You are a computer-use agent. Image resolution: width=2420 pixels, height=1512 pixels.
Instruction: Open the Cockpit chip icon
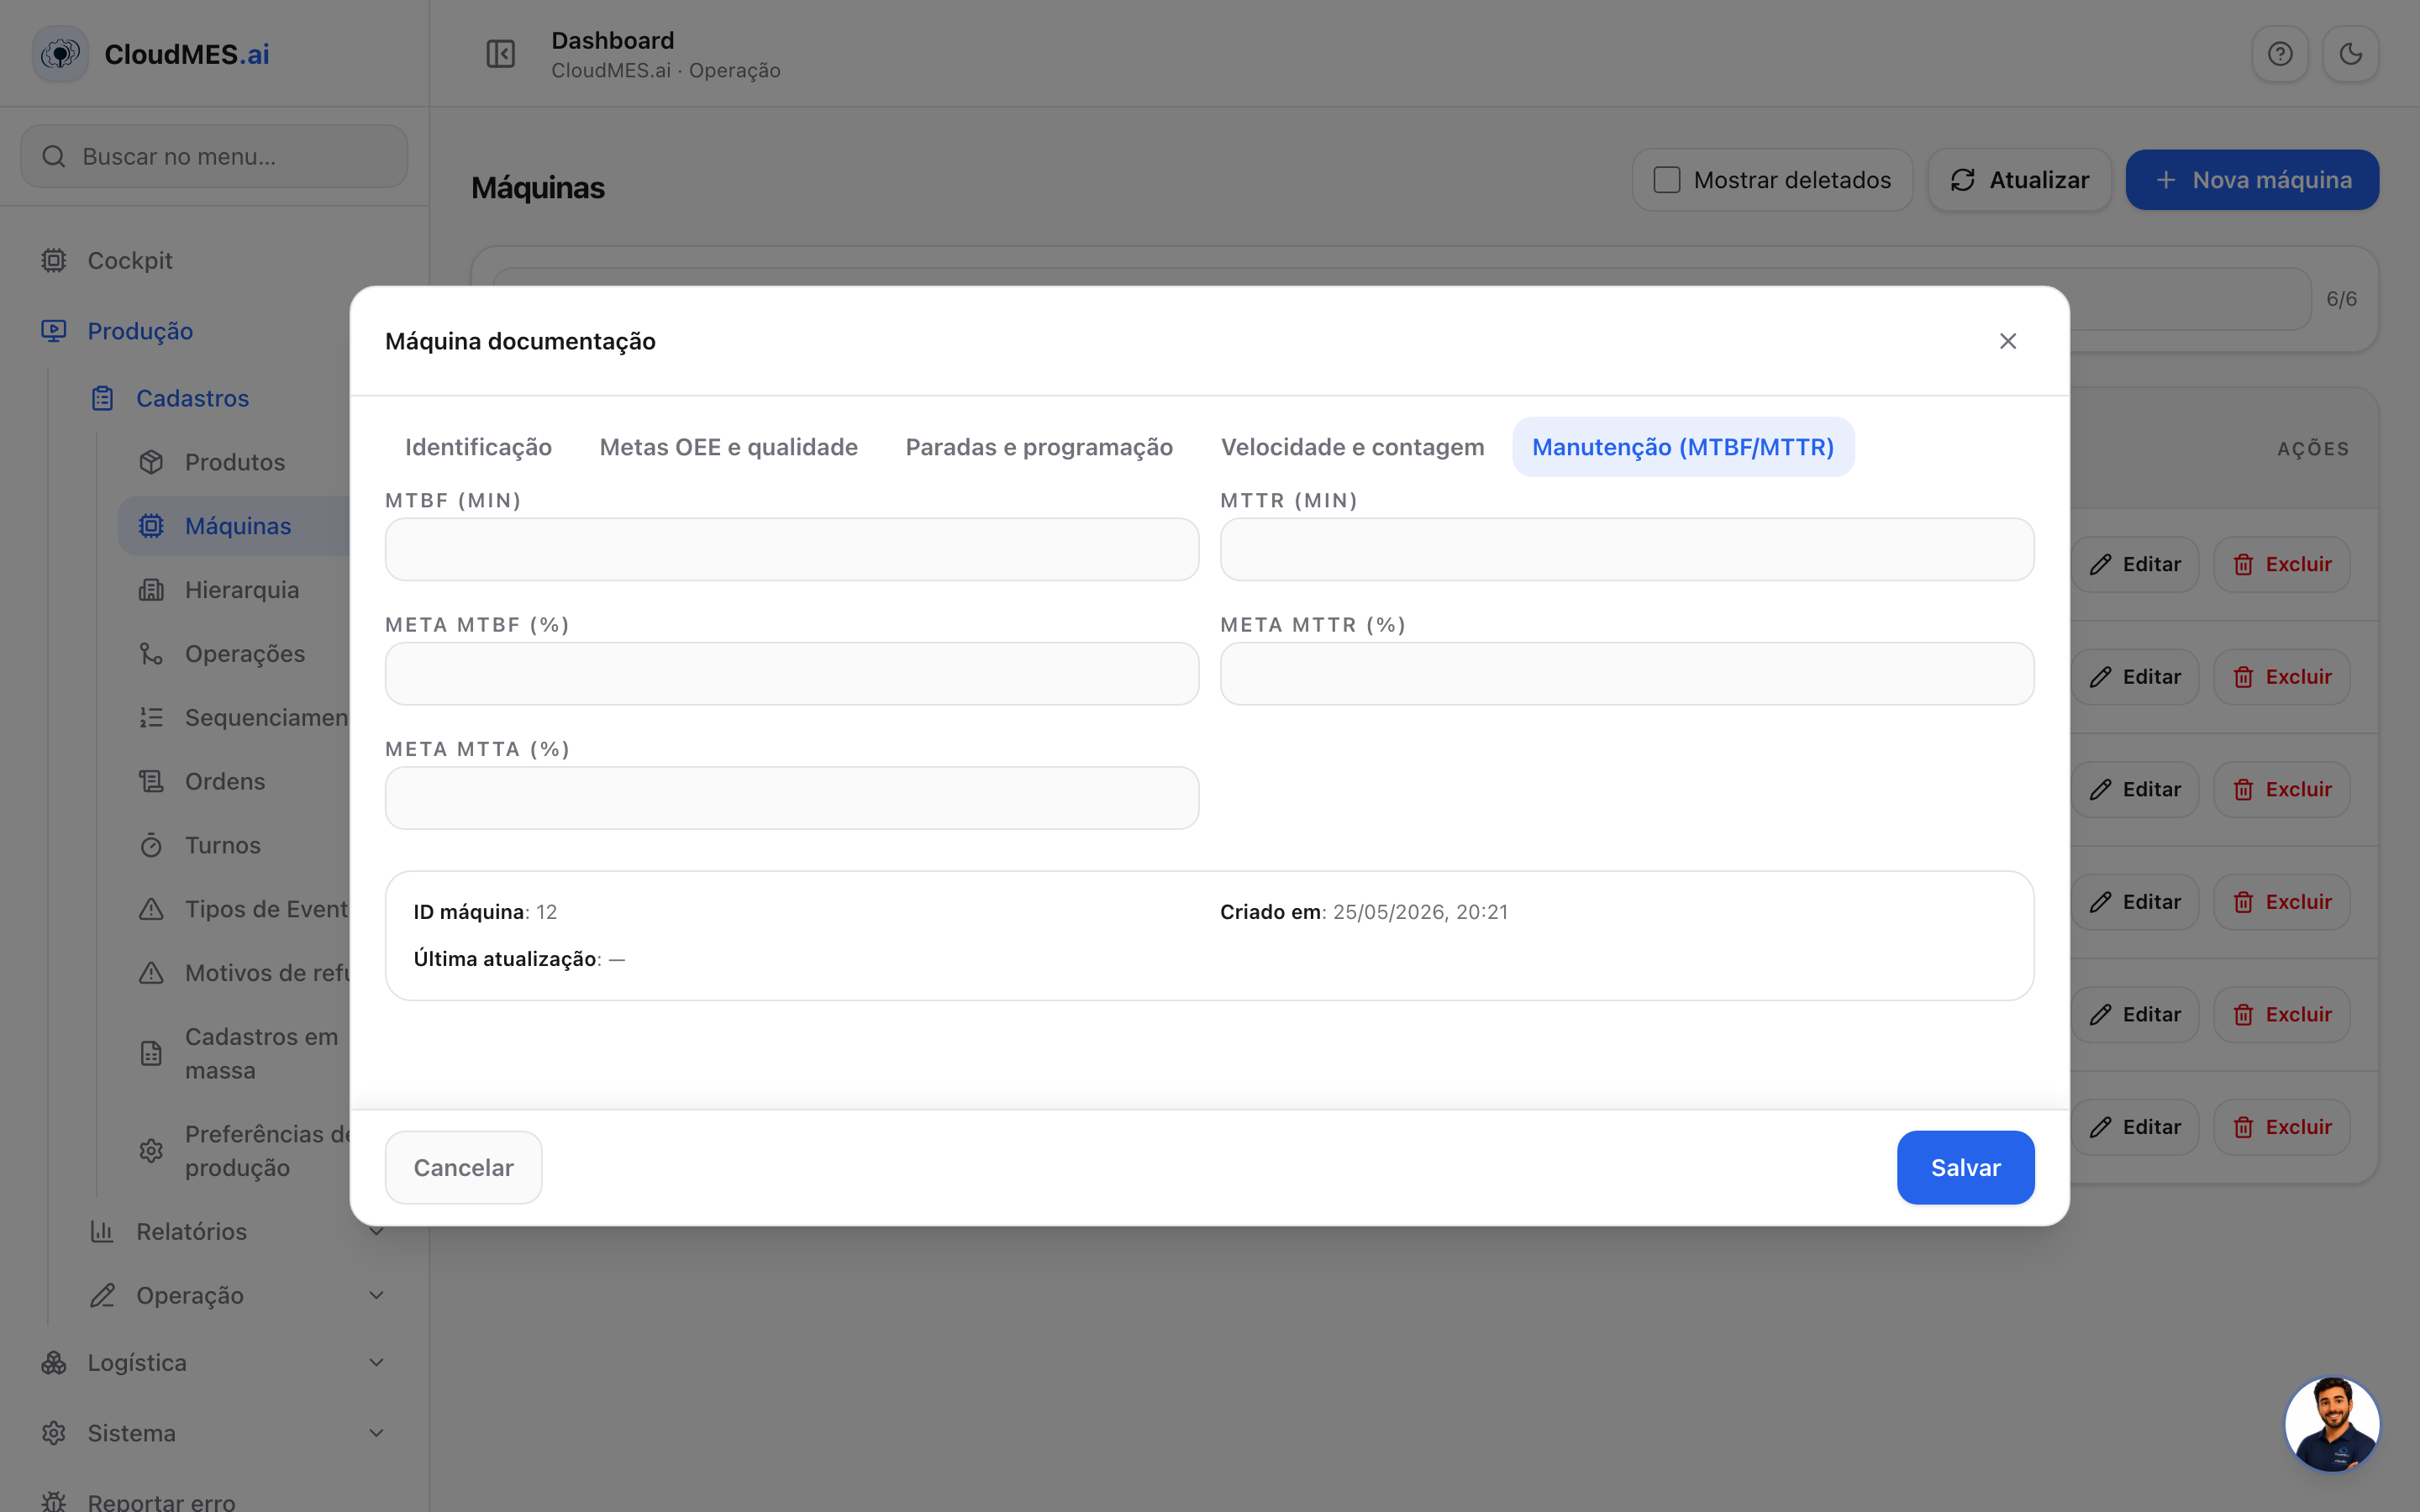[54, 260]
